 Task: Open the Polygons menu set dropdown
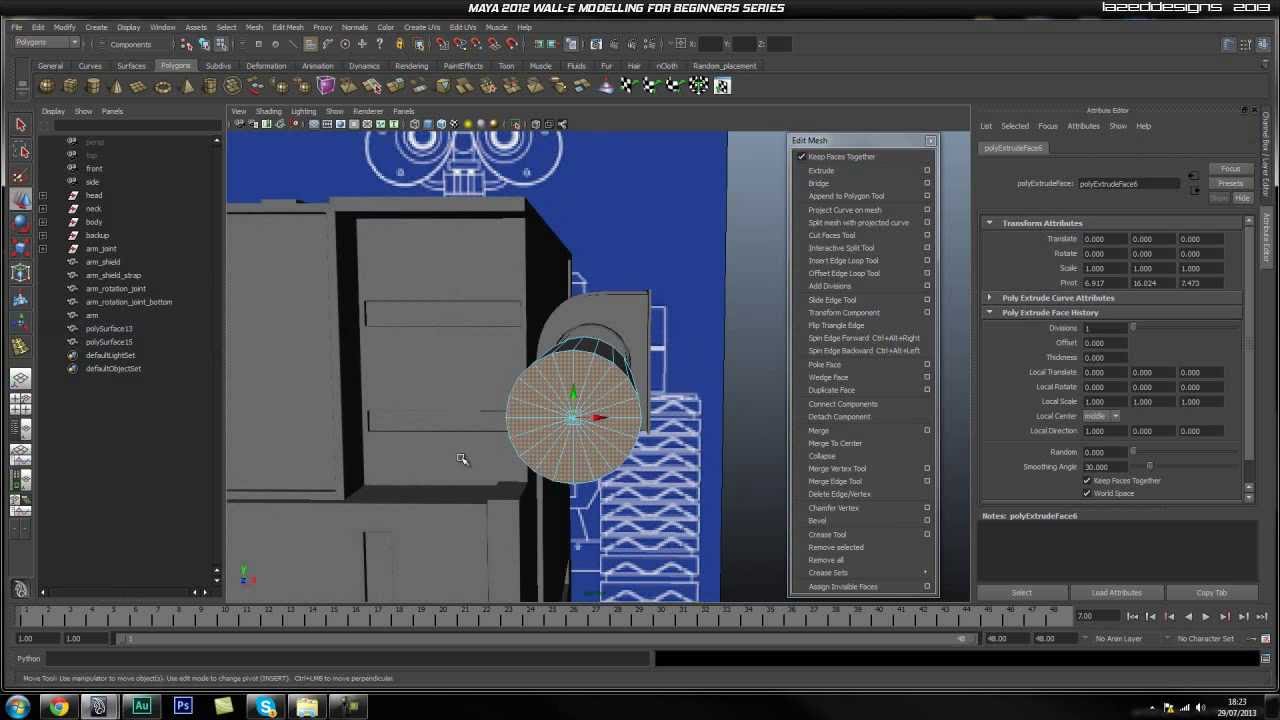click(x=46, y=43)
